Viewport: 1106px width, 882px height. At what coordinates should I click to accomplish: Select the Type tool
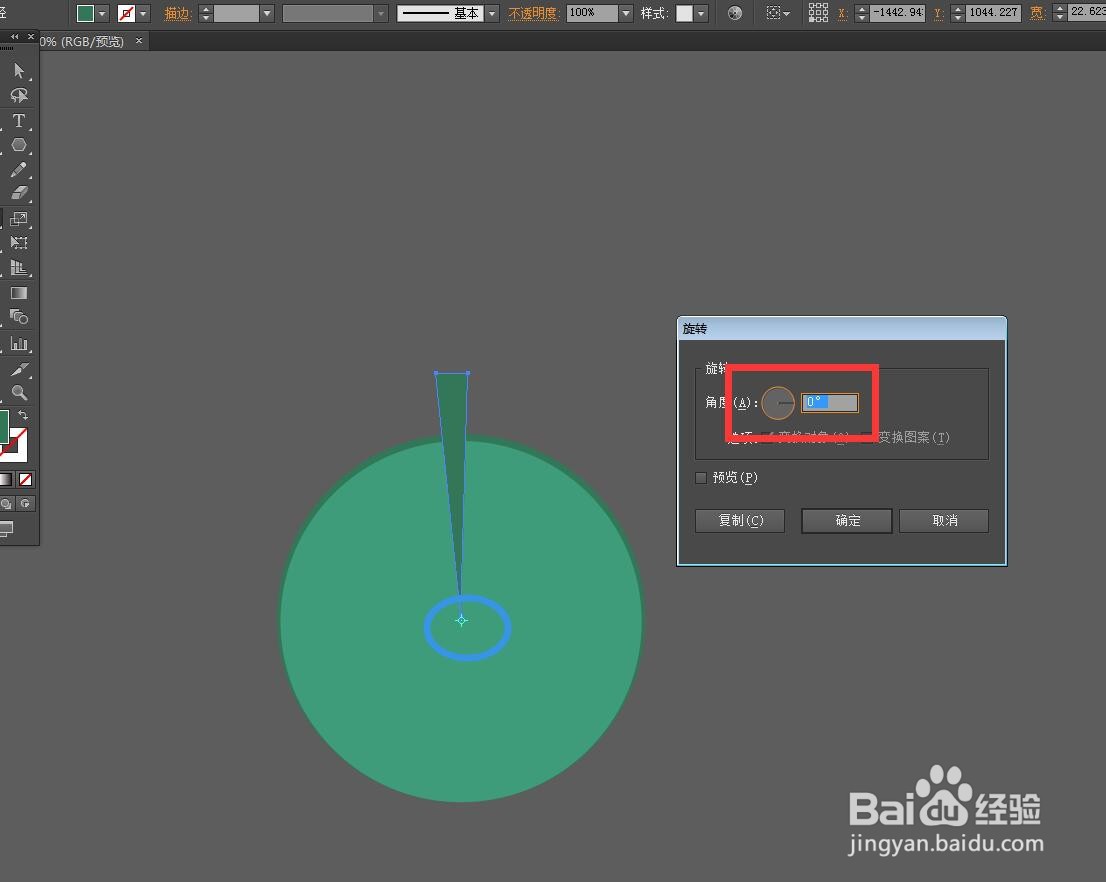[x=19, y=121]
